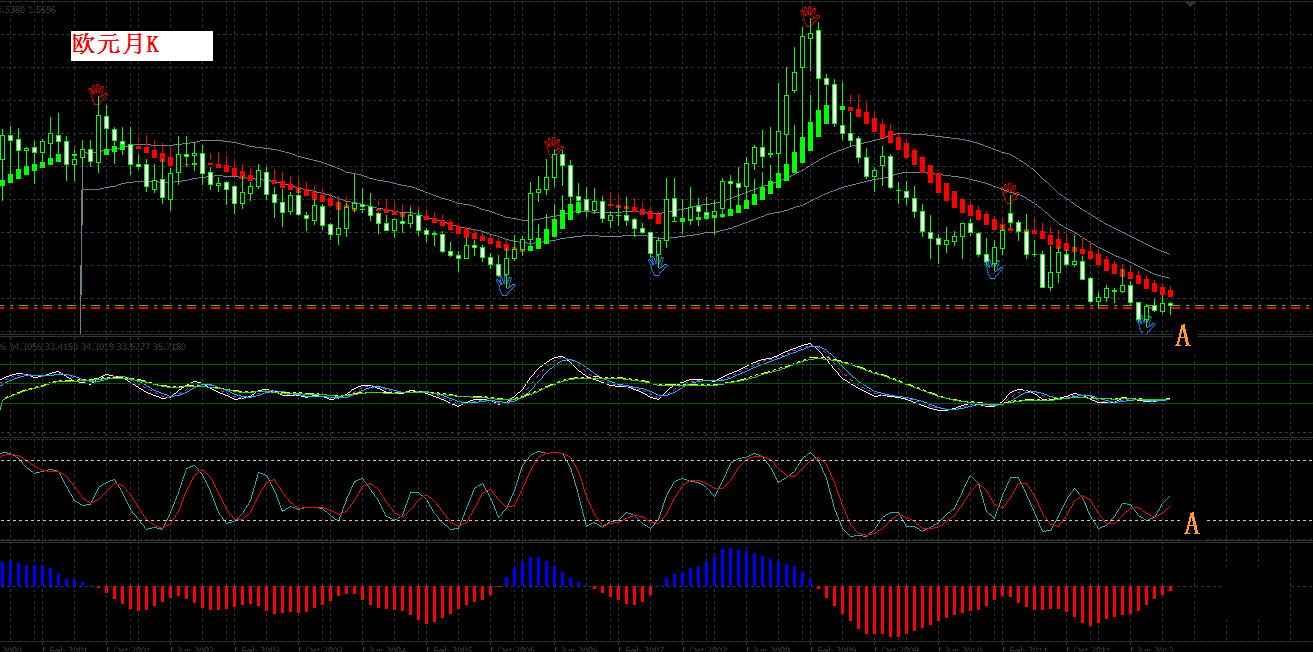Viewport: 1313px width, 652px height.
Task: Click the small chart shift triangle at top right
Action: pyautogui.click(x=1190, y=5)
